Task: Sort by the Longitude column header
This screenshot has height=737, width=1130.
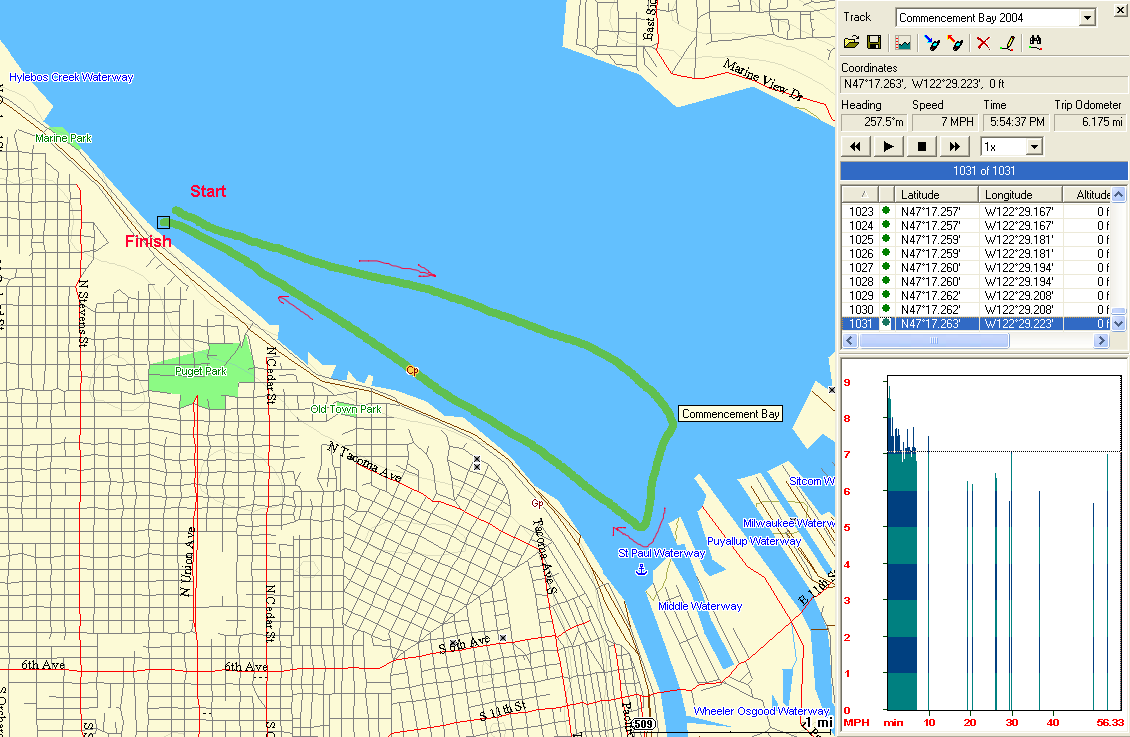Action: (1020, 194)
